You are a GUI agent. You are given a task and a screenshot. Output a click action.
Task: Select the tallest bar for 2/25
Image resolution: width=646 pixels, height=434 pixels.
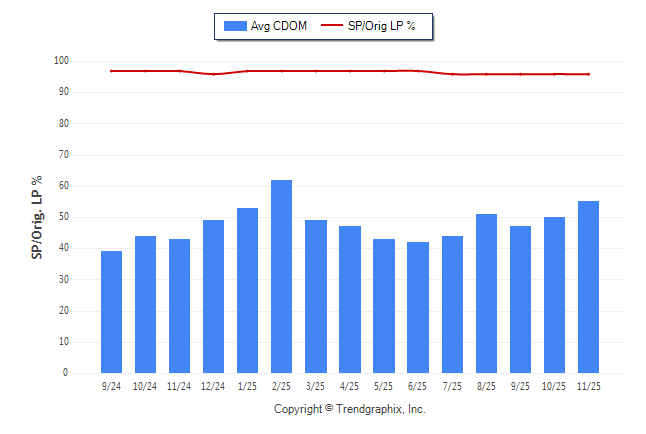[x=281, y=276]
